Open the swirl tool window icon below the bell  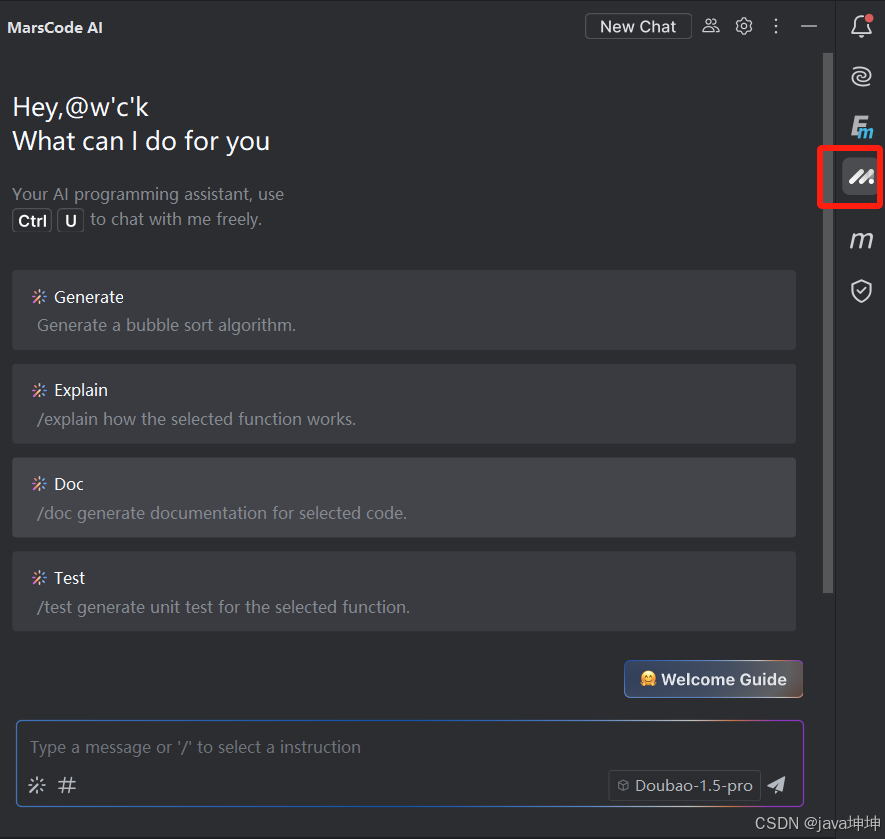861,76
